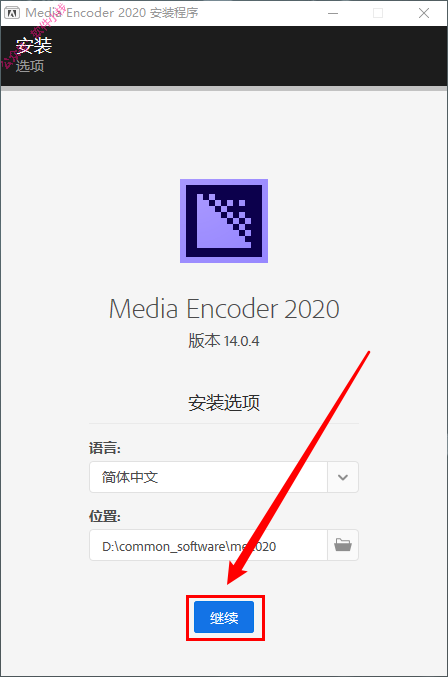Click the 位置: label
This screenshot has height=677, width=448.
[x=105, y=516]
